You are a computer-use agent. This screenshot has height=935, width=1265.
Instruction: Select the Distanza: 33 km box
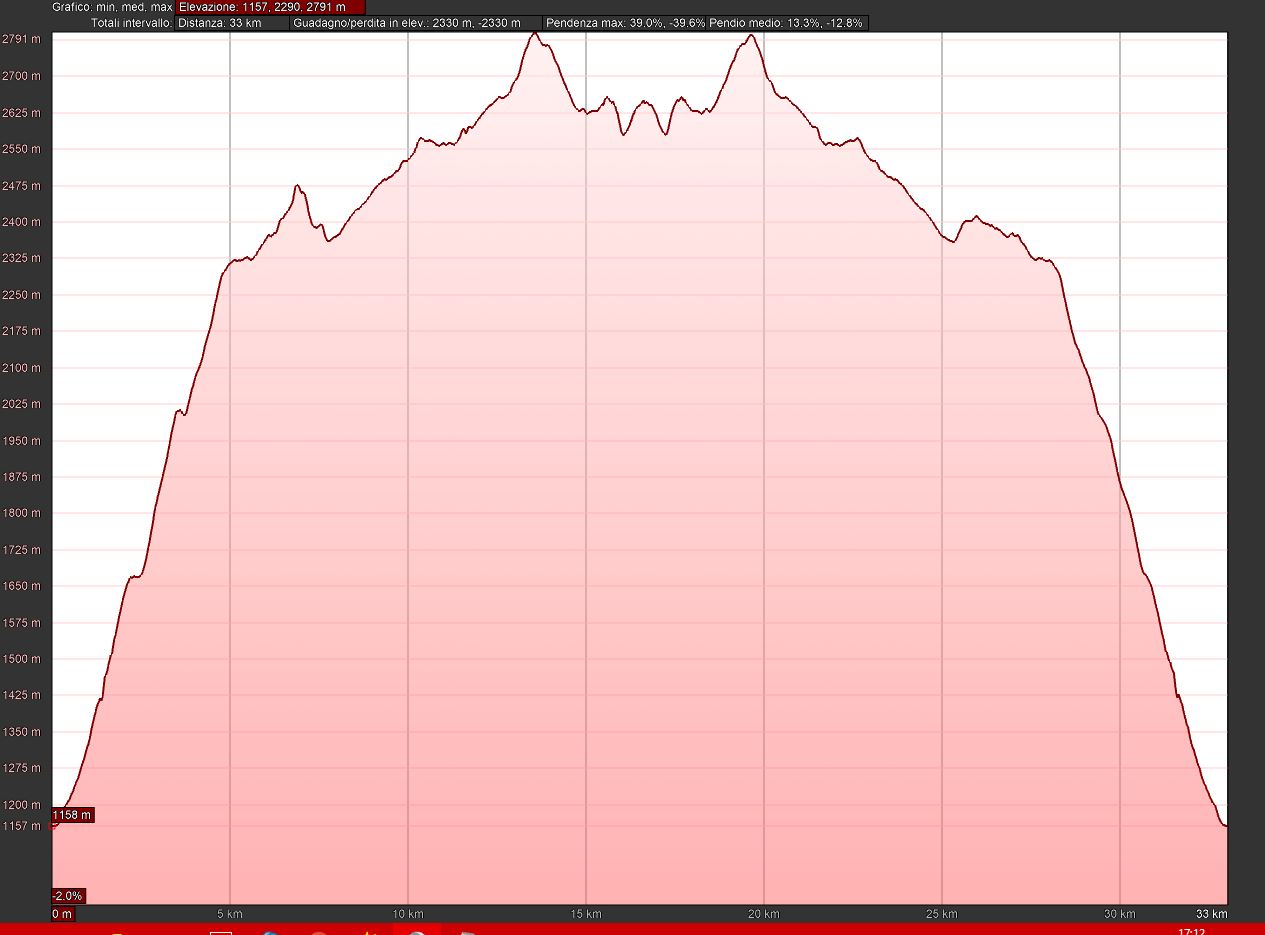231,23
